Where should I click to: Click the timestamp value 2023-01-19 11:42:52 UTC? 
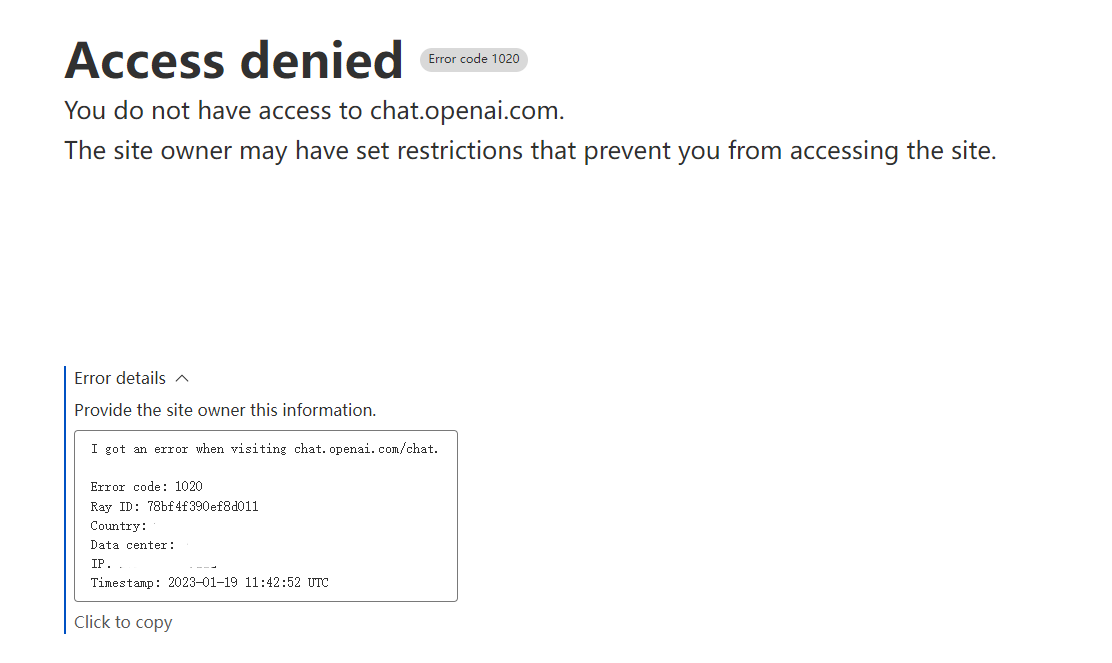(x=248, y=583)
